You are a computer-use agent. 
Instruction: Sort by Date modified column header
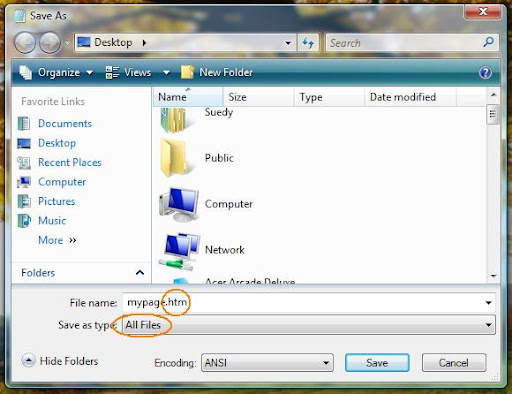point(410,97)
